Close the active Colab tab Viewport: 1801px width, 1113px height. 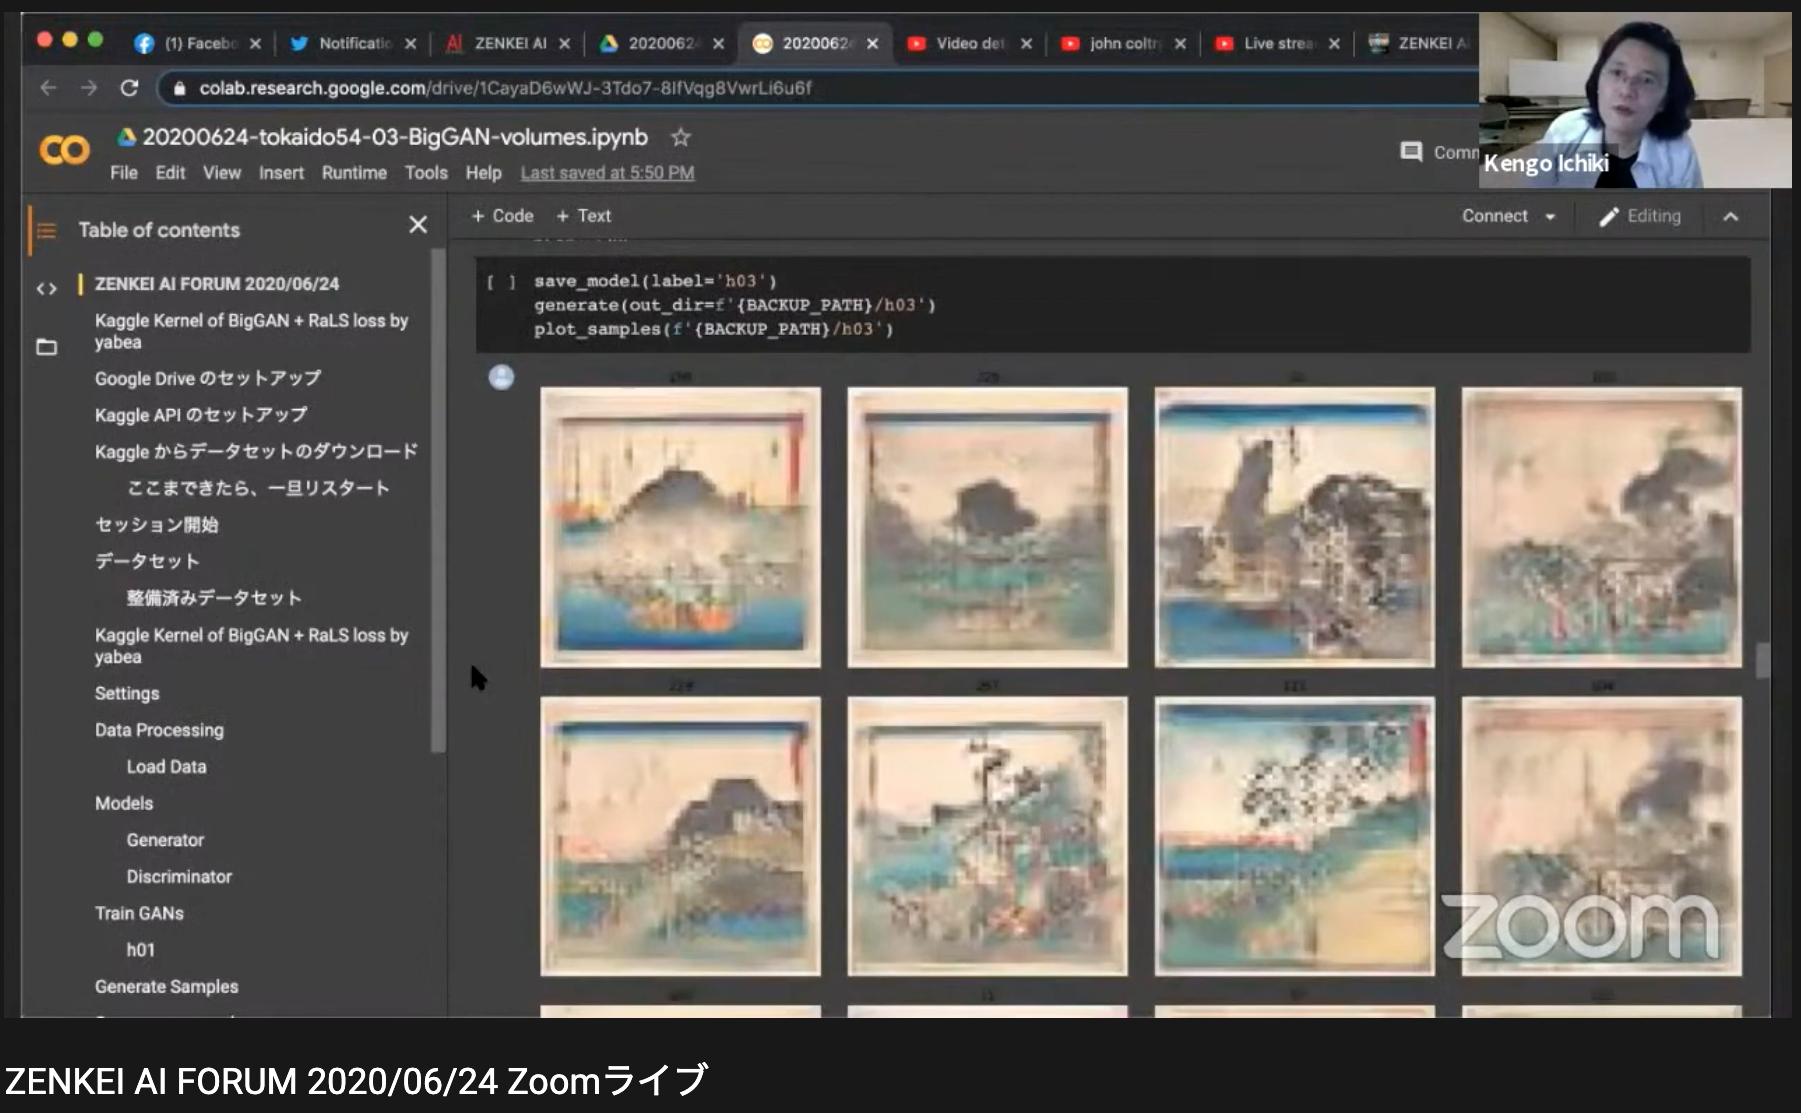[872, 43]
